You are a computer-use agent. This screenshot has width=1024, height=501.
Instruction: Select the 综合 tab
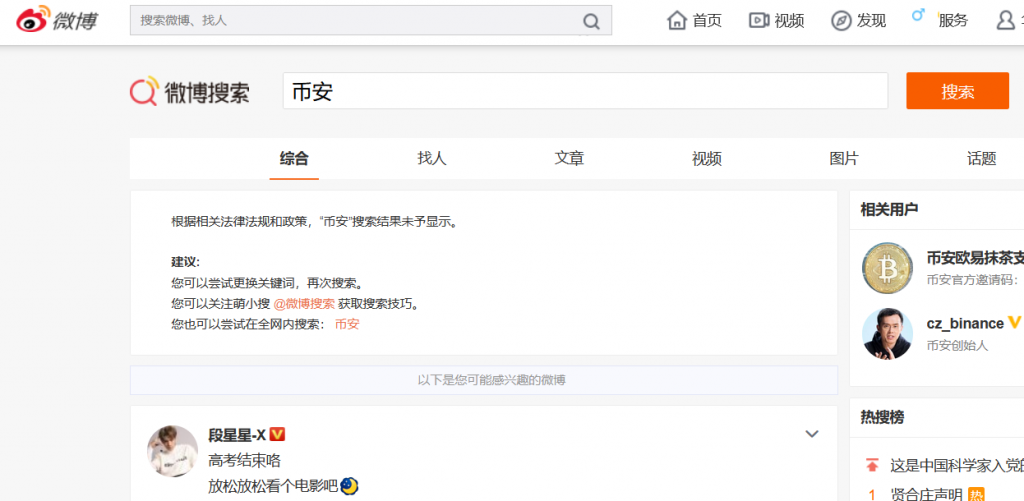coord(294,158)
